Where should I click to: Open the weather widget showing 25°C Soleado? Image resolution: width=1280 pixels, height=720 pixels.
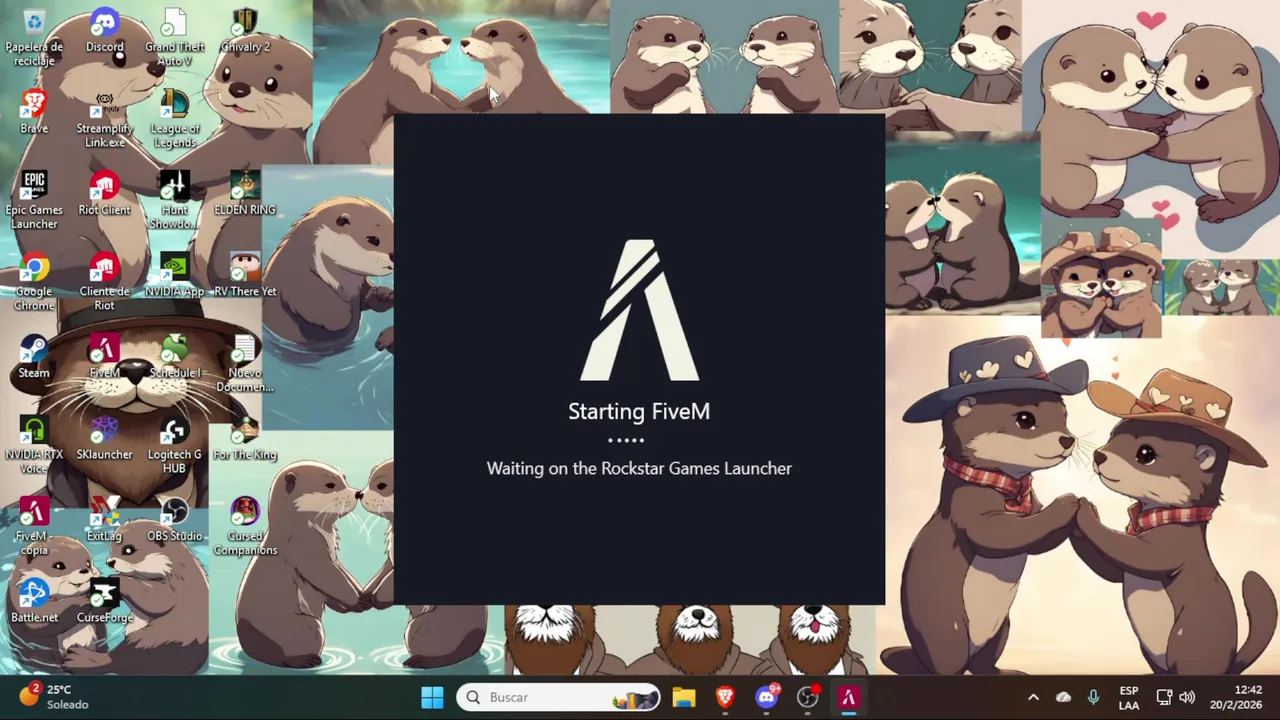[x=55, y=697]
